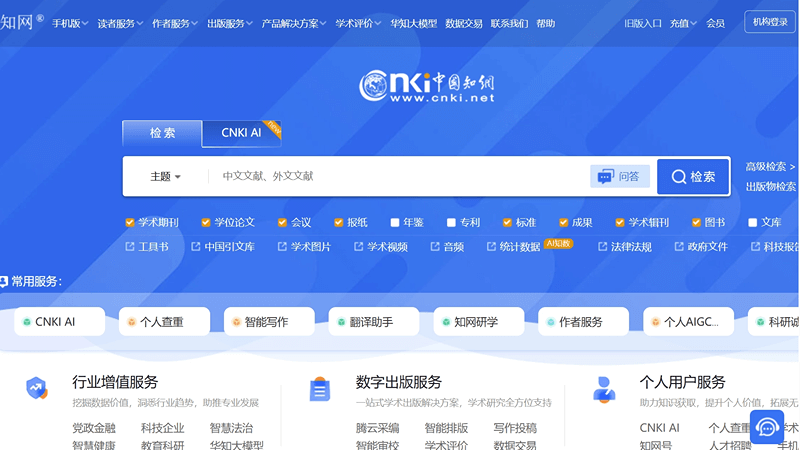Uncheck the 学位论文 checkbox
Viewport: 800px width, 450px height.
[x=206, y=222]
